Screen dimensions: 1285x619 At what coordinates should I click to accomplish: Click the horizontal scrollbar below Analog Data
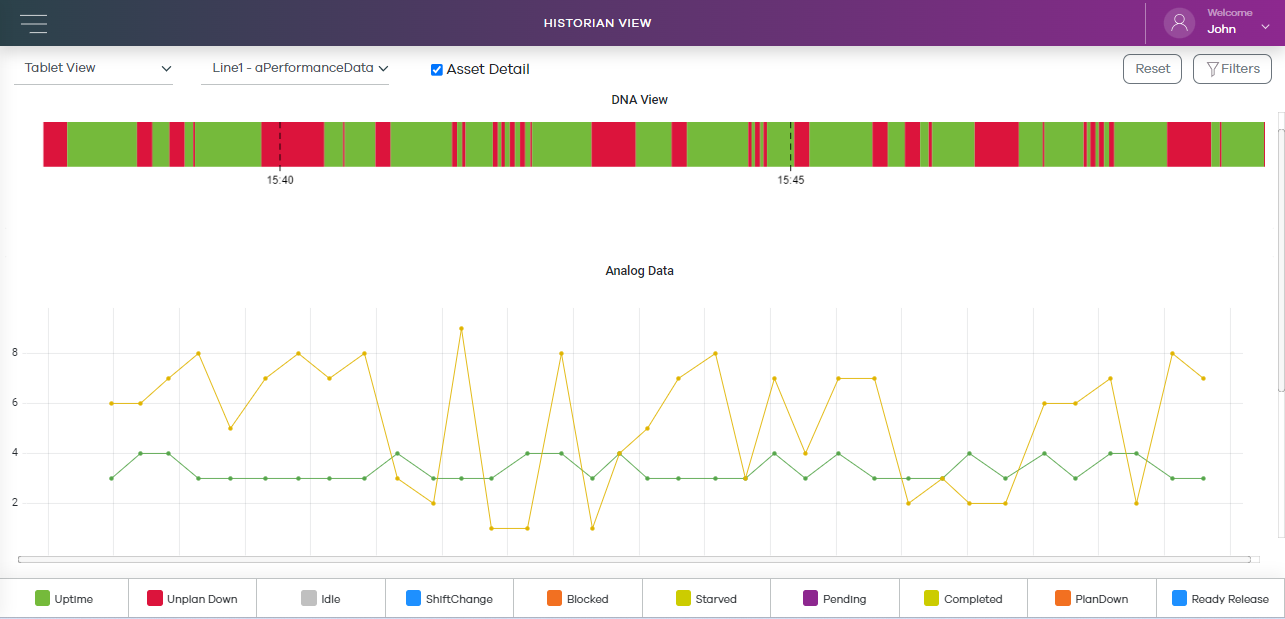(634, 559)
